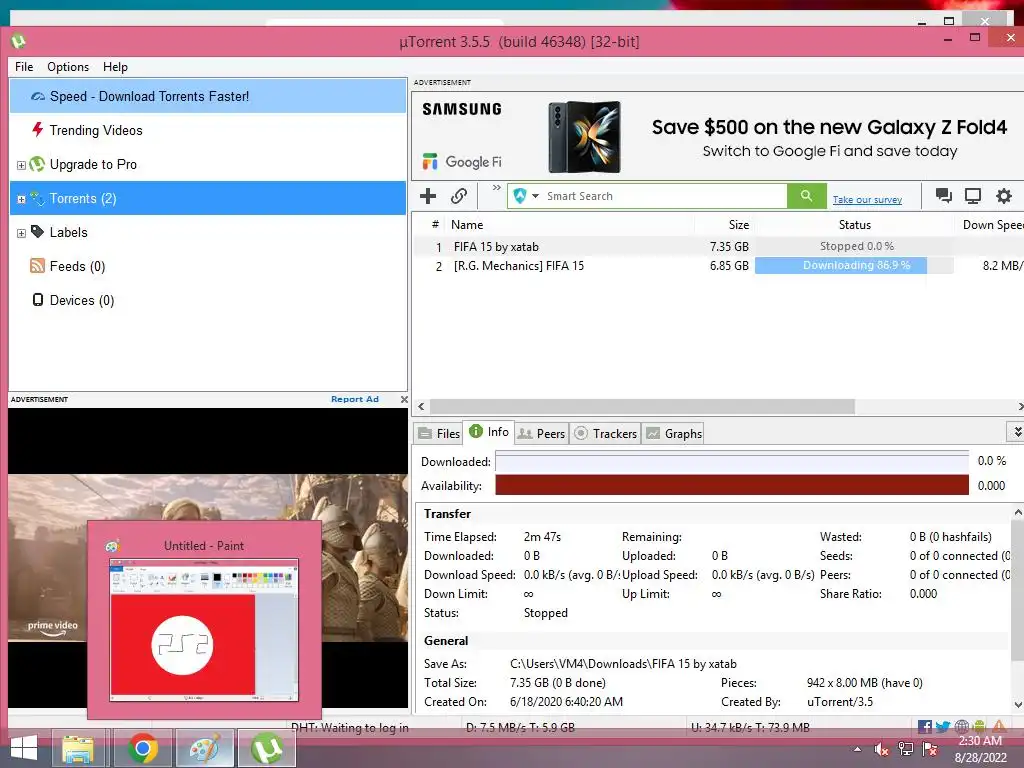Screen dimensions: 1024x768
Task: Sort by the # column header
Action: [x=435, y=225]
